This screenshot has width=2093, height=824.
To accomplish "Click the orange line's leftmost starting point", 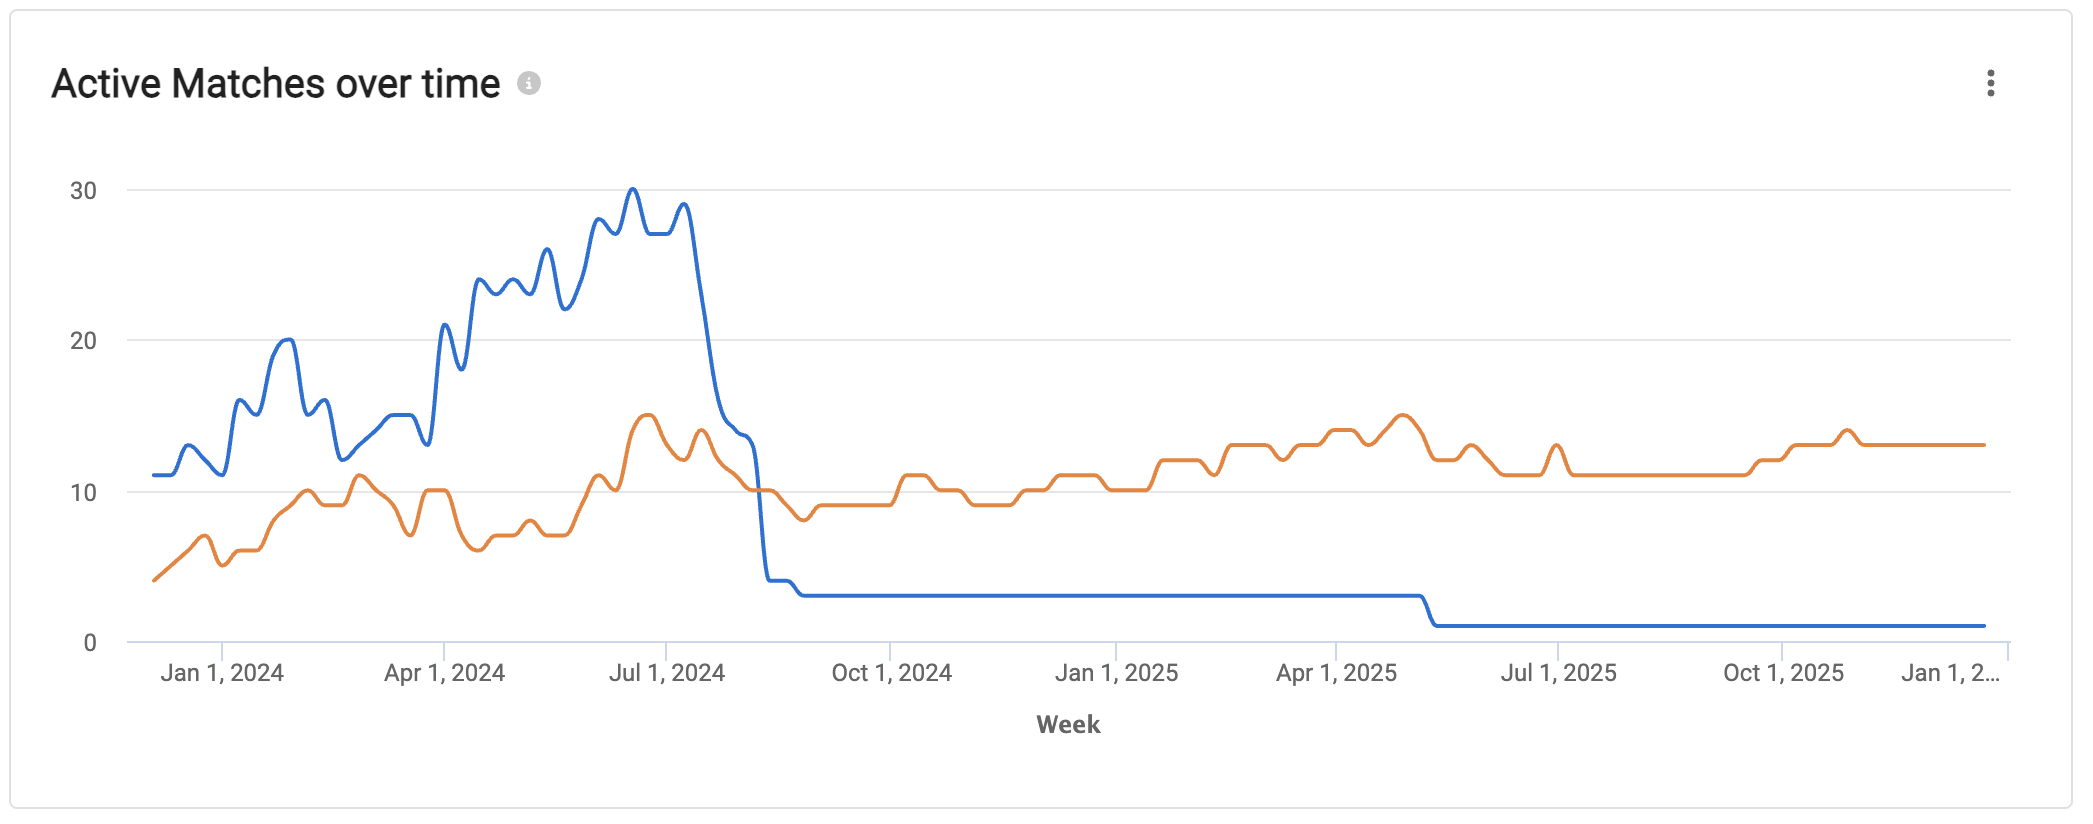I will pyautogui.click(x=154, y=580).
